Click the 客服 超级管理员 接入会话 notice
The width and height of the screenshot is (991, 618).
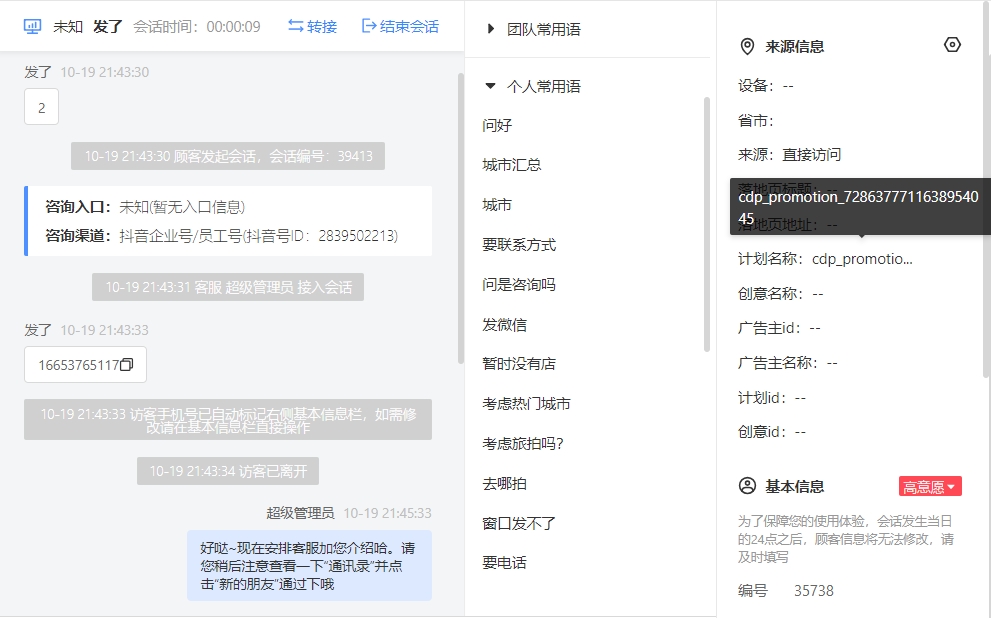[x=228, y=287]
